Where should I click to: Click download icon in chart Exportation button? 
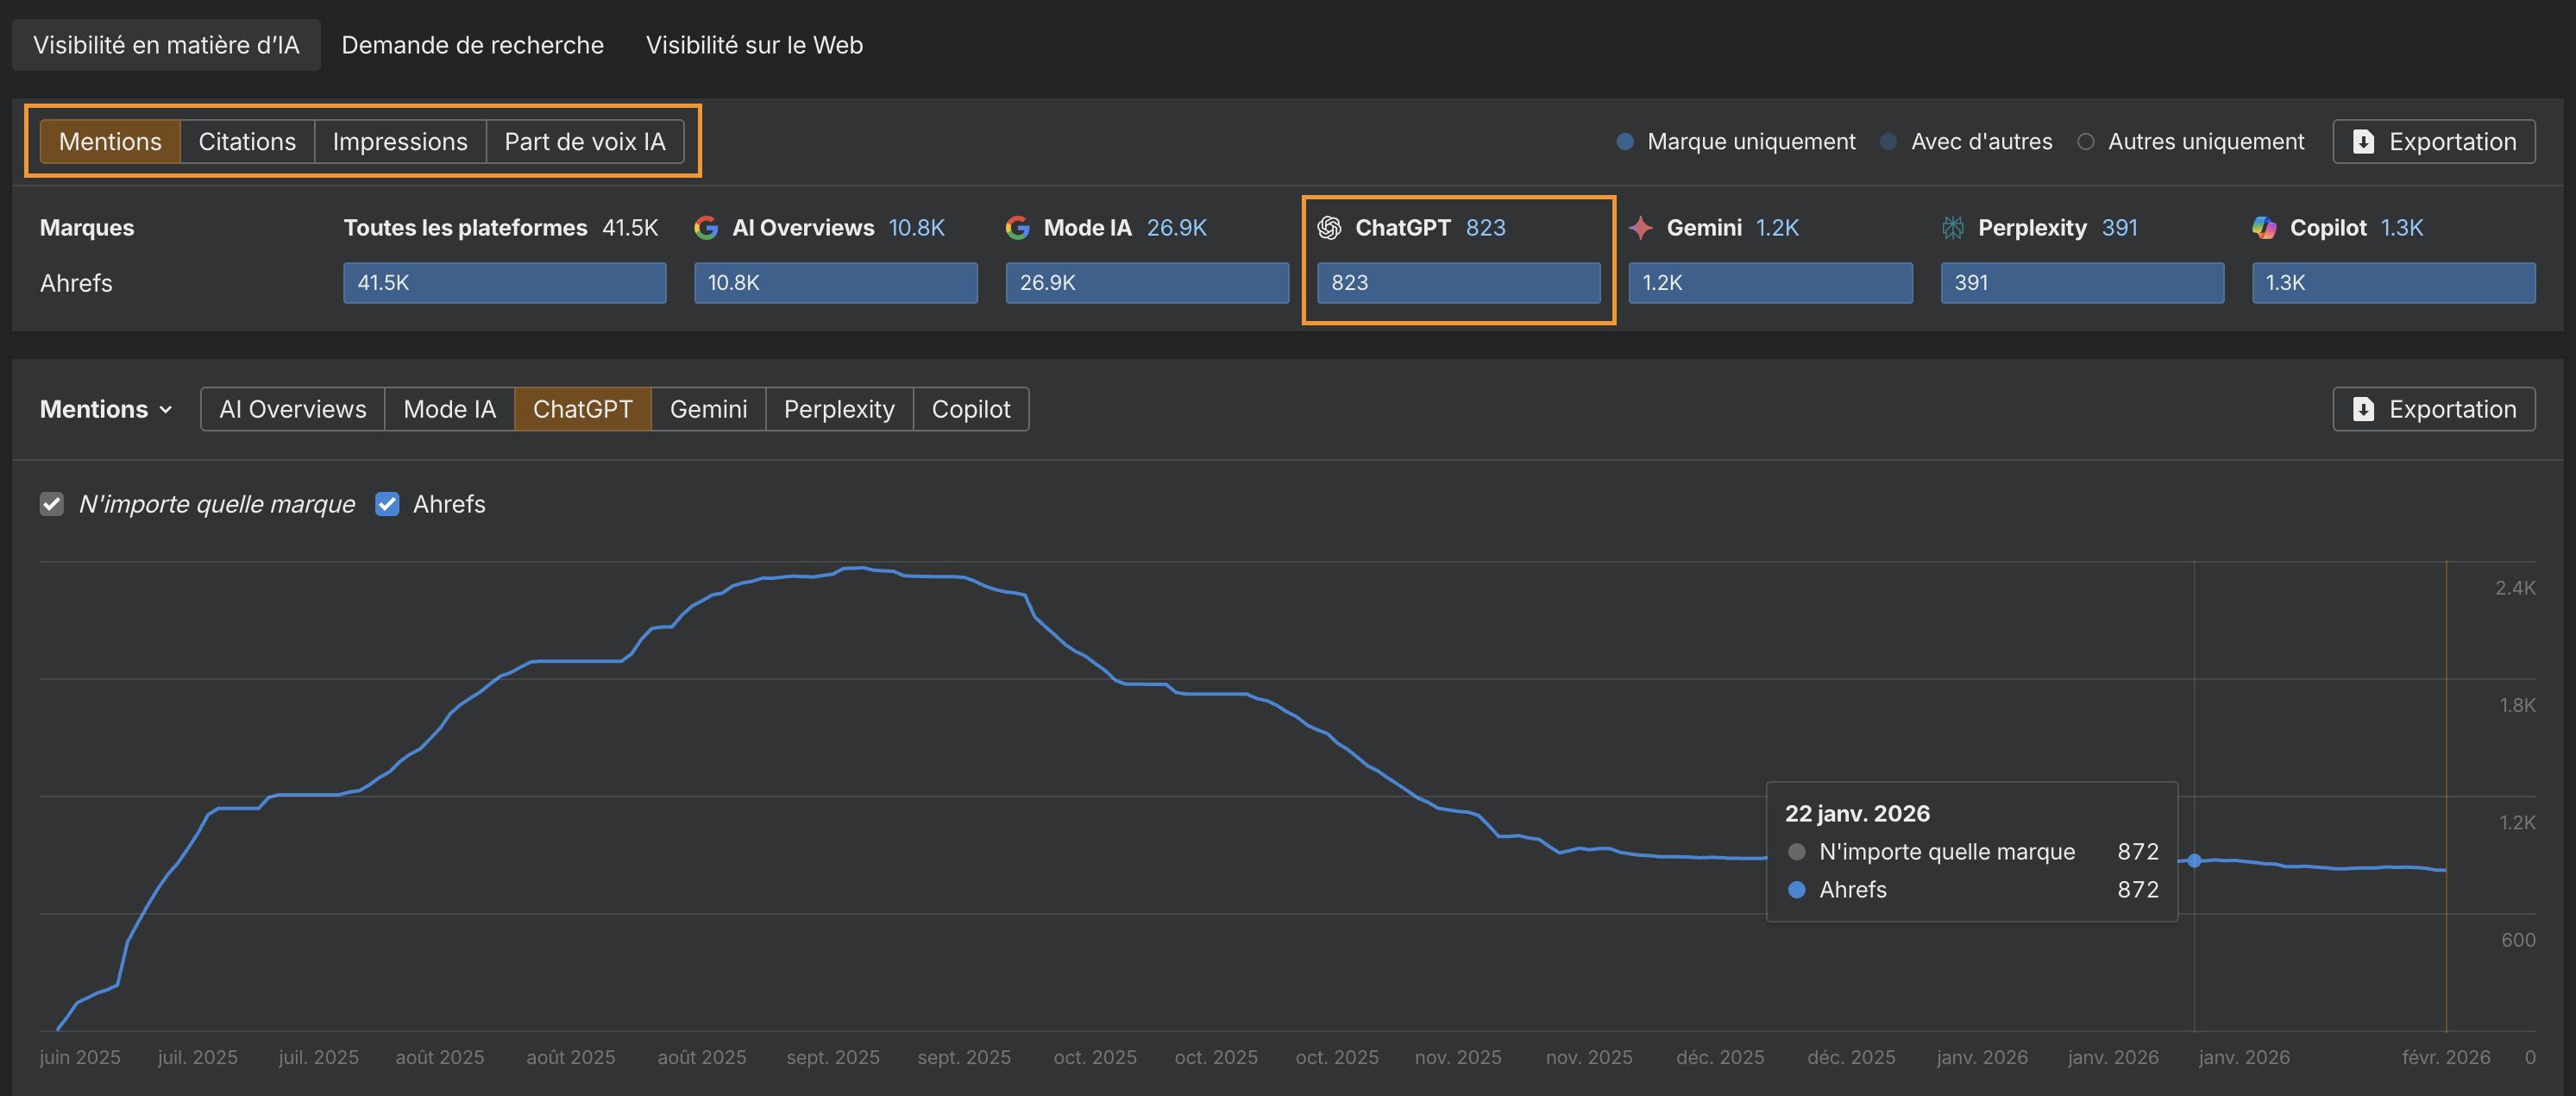[2363, 409]
